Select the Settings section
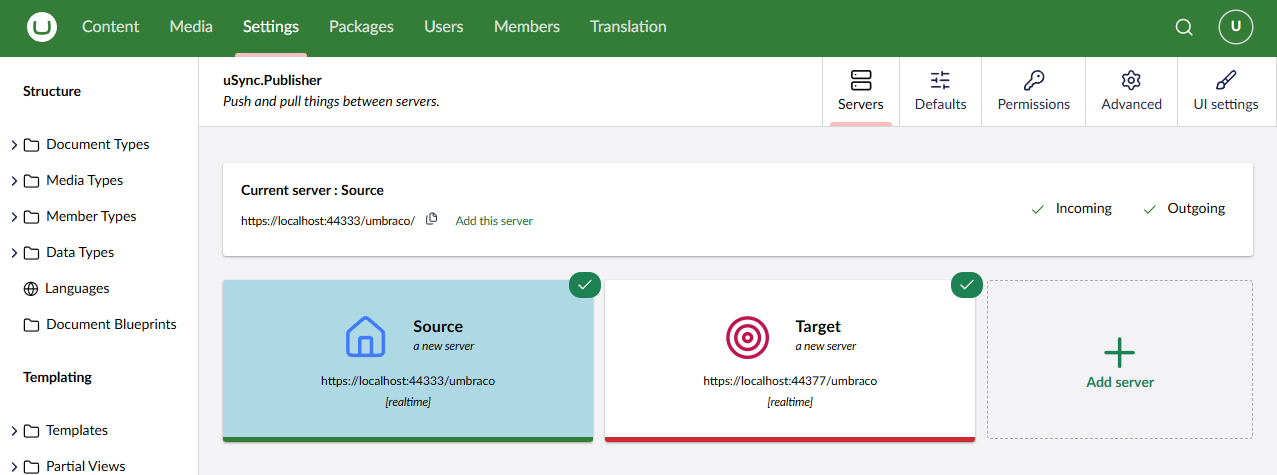 (x=271, y=27)
